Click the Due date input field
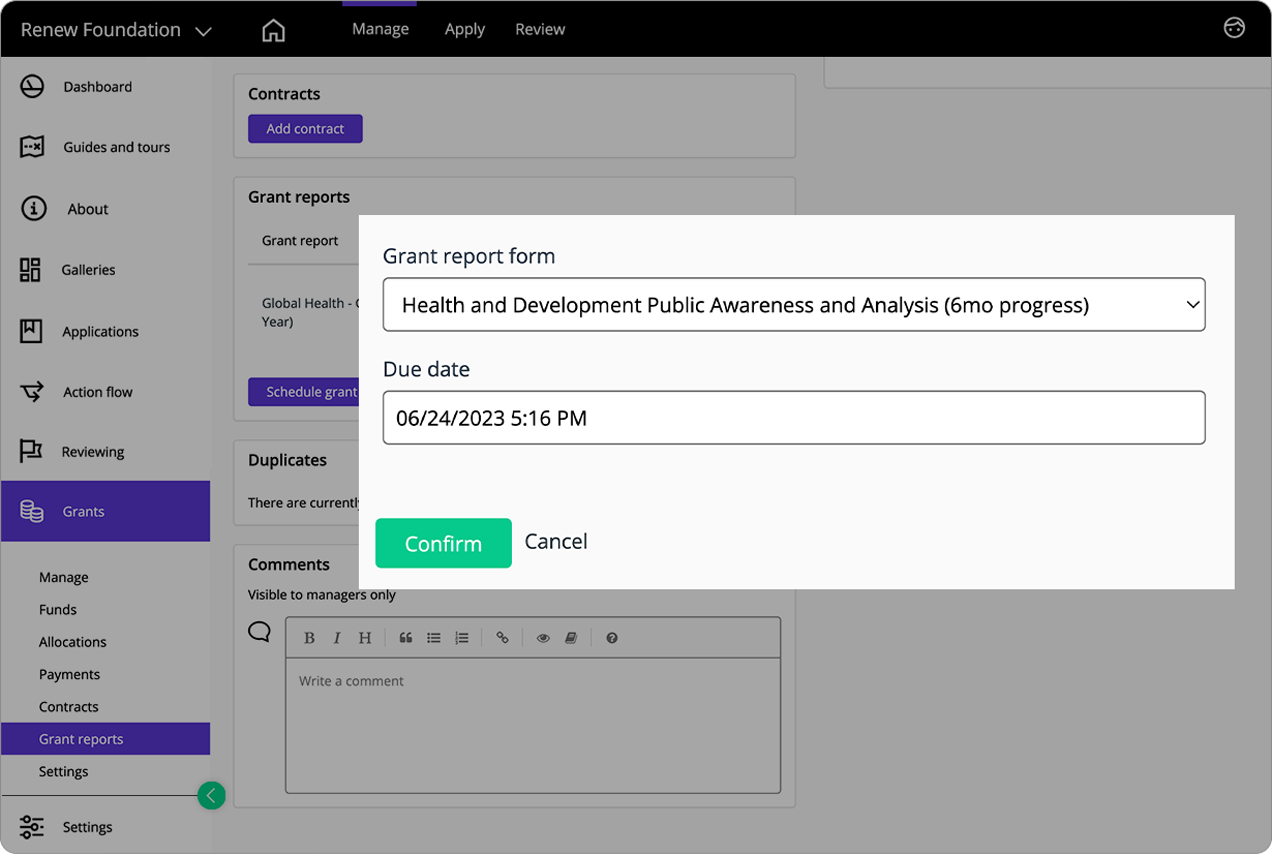The width and height of the screenshot is (1272, 856). (794, 417)
